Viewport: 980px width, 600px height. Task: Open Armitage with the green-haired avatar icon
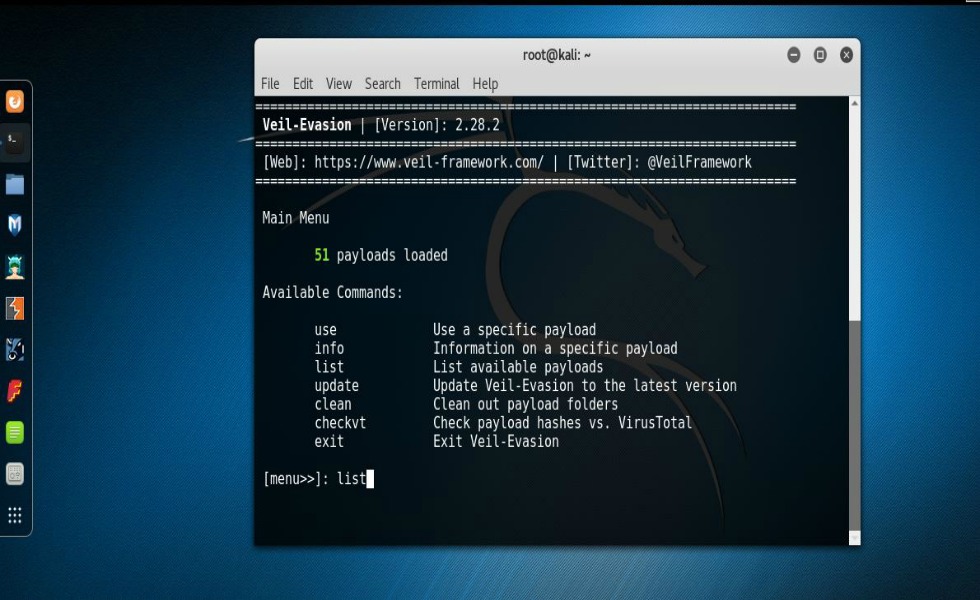[x=15, y=267]
